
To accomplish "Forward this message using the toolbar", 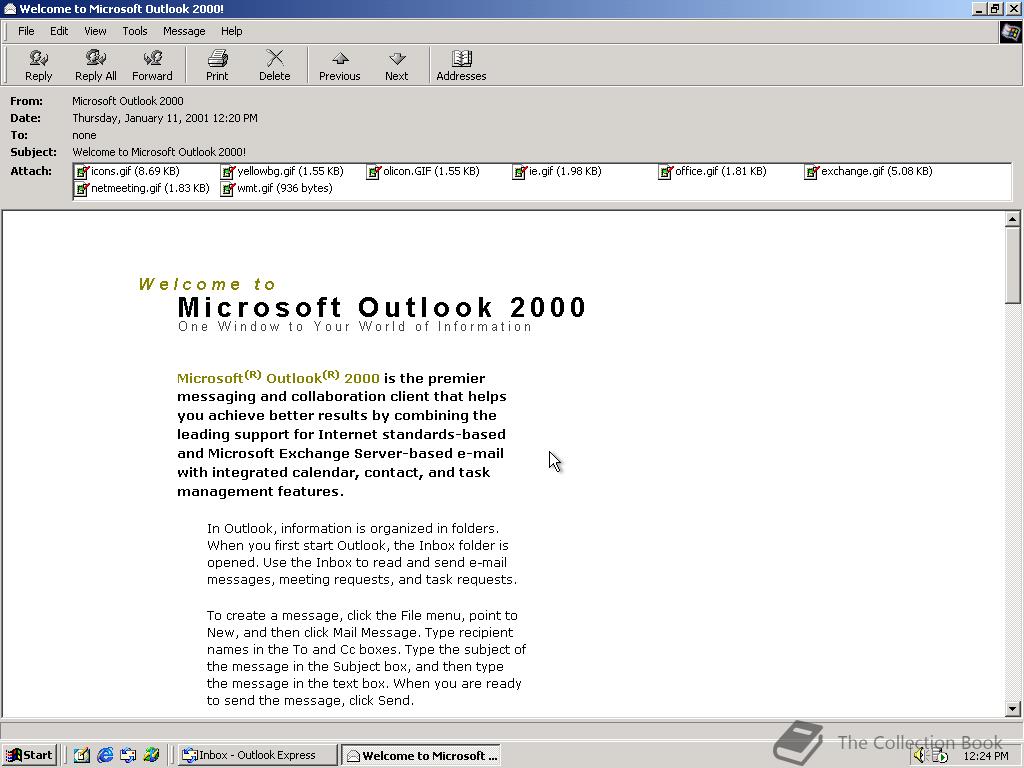I will tap(152, 65).
